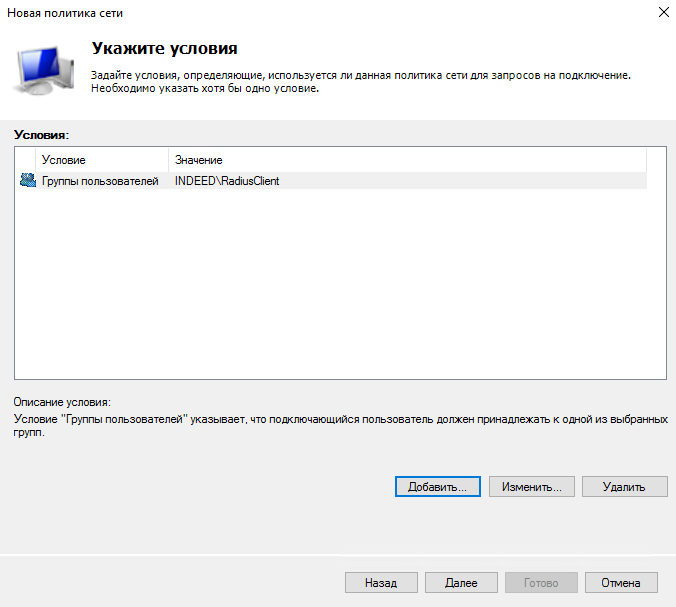This screenshot has height=607, width=676.
Task: Sort by the Условие column header
Action: pyautogui.click(x=100, y=160)
